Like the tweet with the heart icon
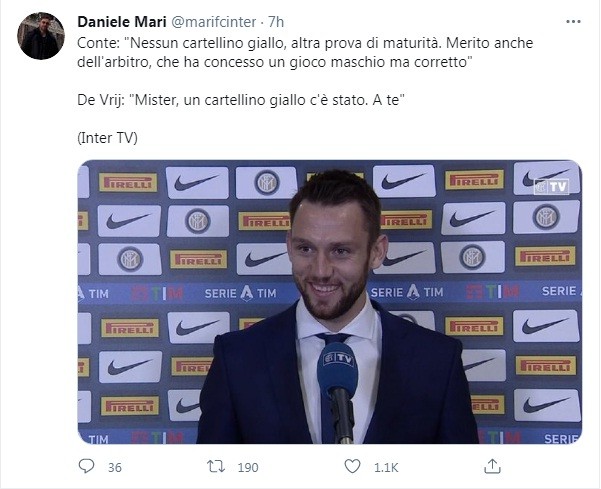Image resolution: width=601 pixels, height=489 pixels. (x=352, y=466)
